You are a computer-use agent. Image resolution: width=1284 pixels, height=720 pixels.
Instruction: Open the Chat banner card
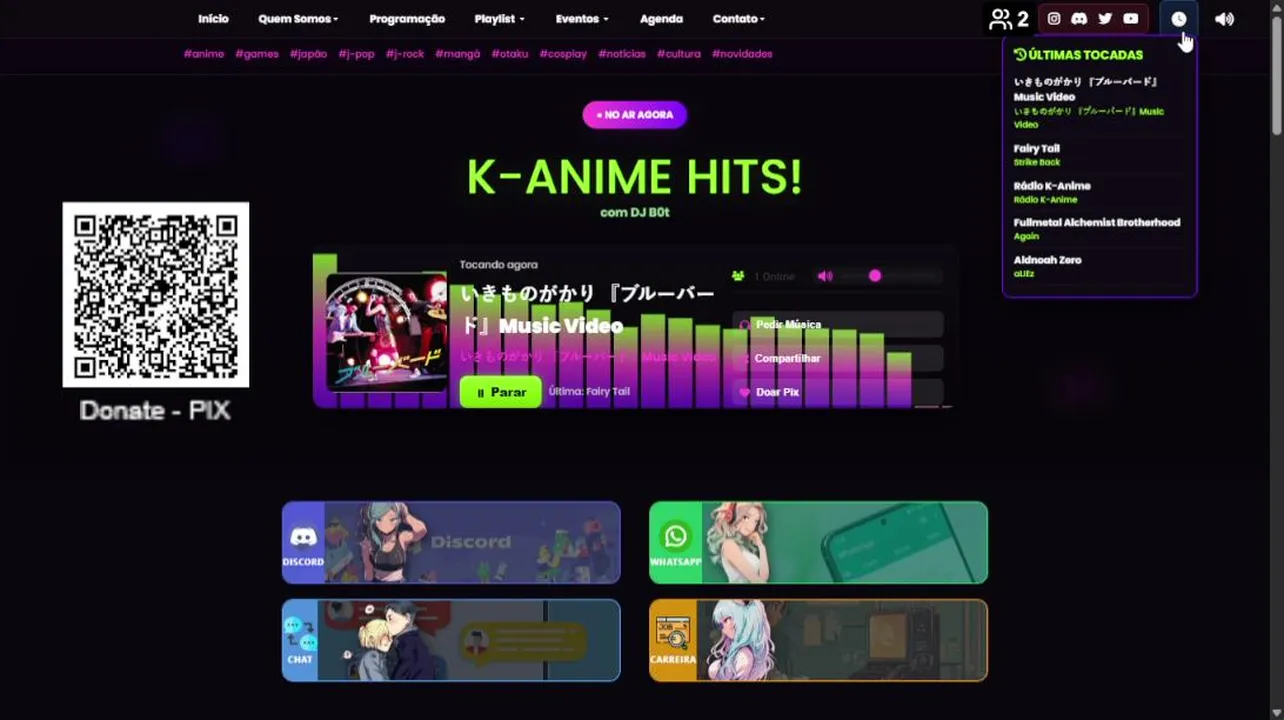point(451,640)
